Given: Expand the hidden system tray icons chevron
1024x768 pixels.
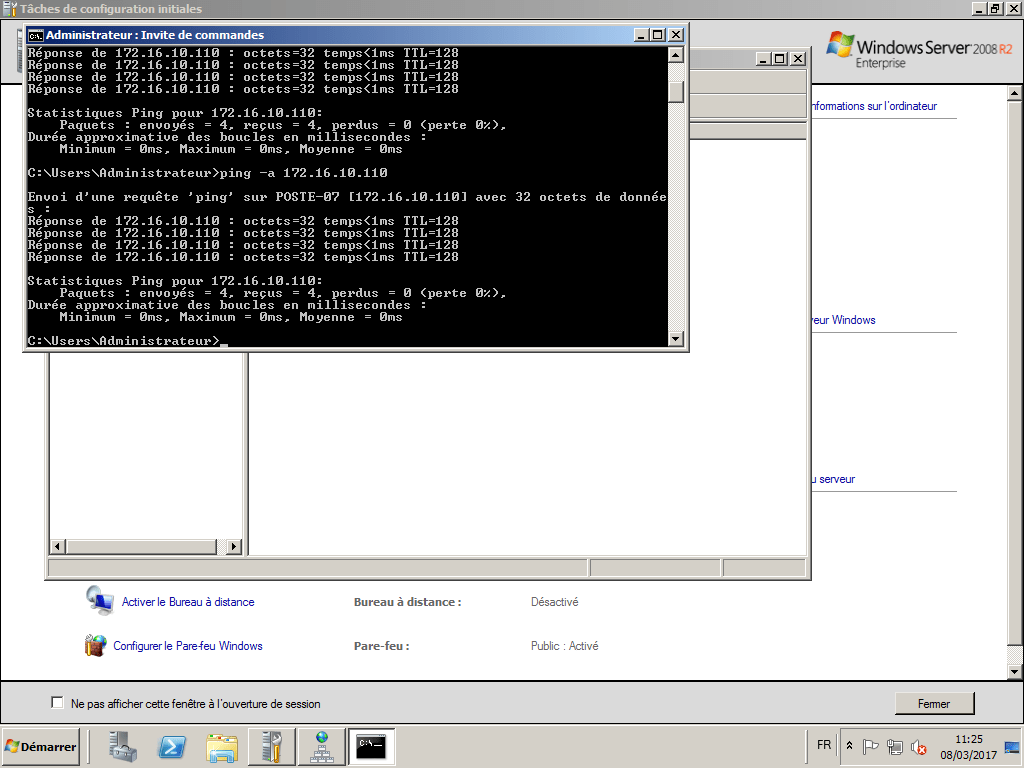Looking at the screenshot, I should click(x=849, y=745).
